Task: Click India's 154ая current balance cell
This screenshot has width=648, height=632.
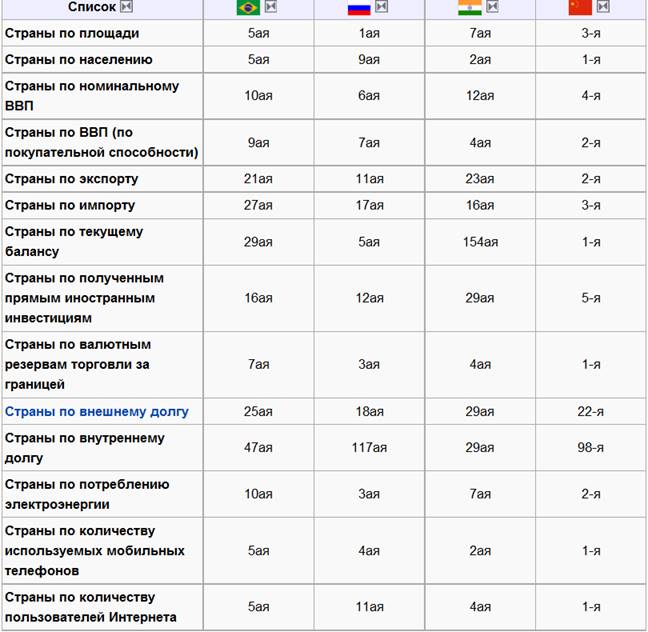Action: tap(480, 242)
